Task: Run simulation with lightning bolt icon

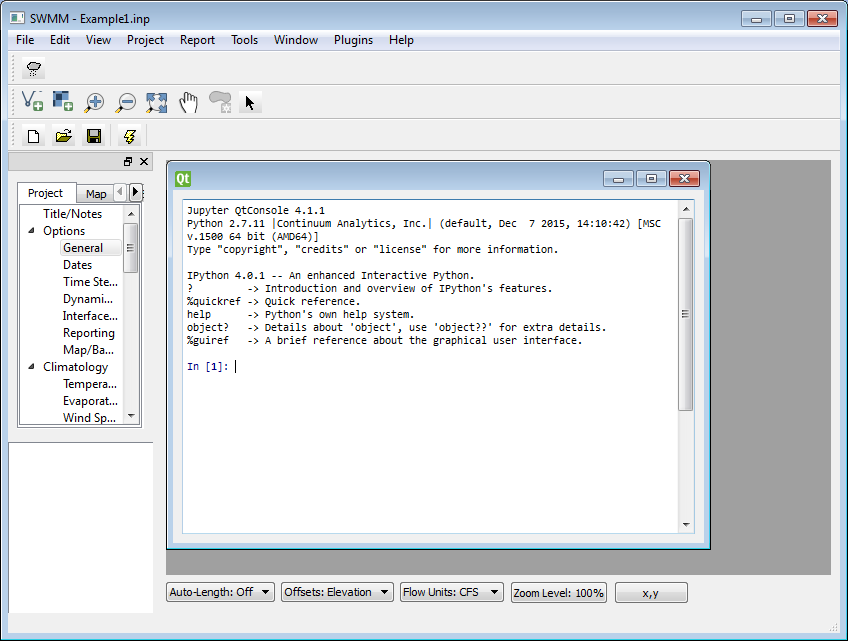Action: click(129, 136)
